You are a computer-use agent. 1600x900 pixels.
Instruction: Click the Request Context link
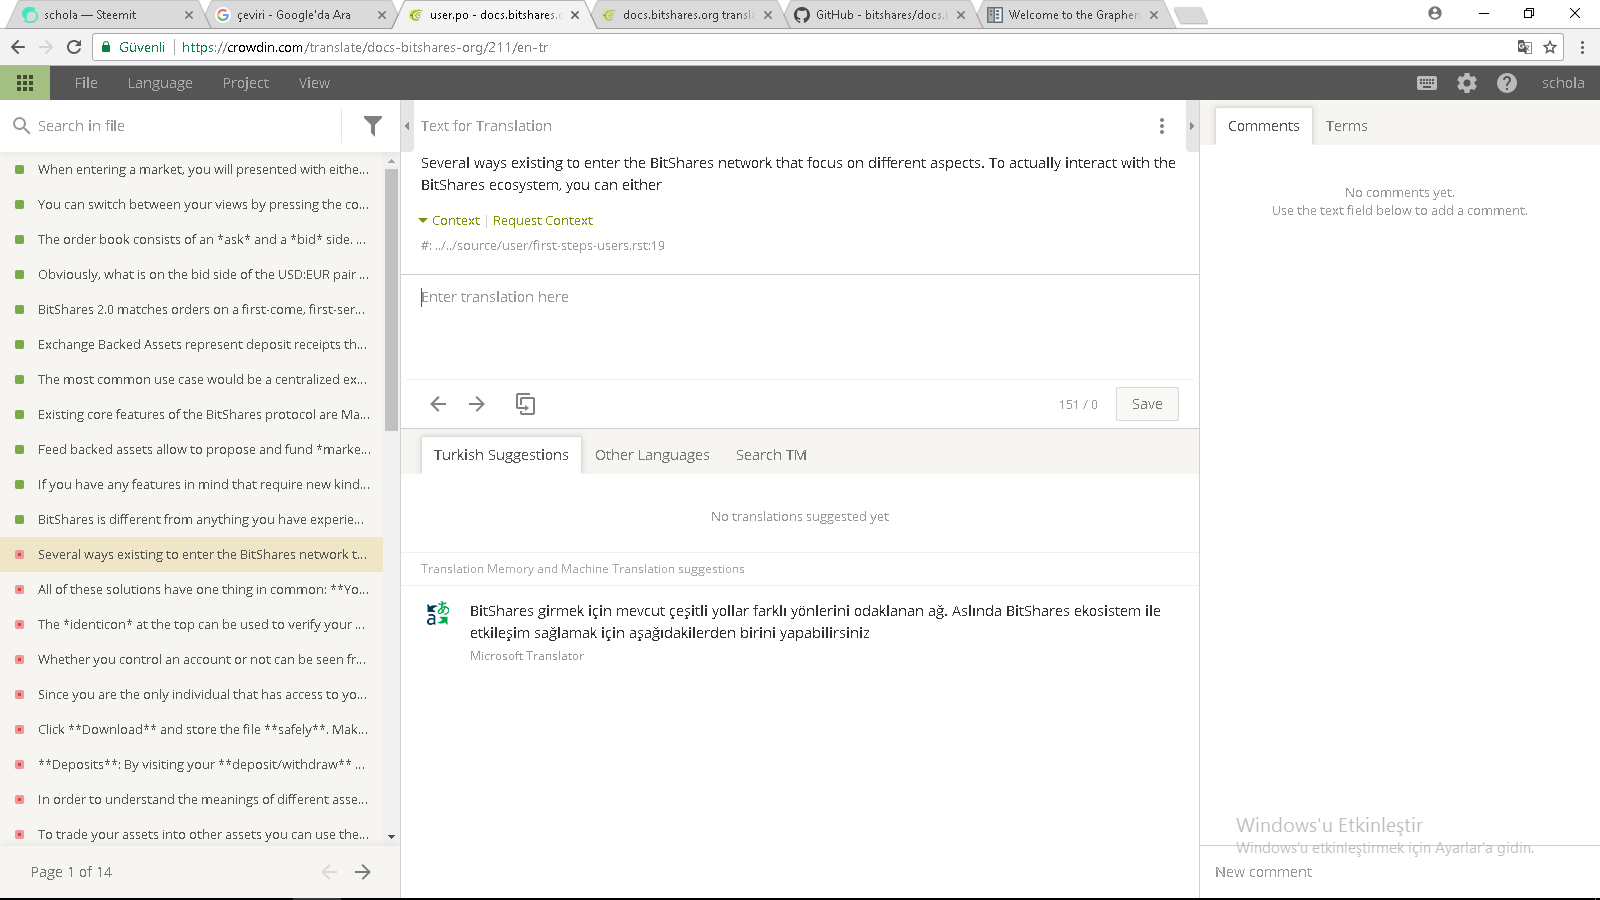click(543, 221)
